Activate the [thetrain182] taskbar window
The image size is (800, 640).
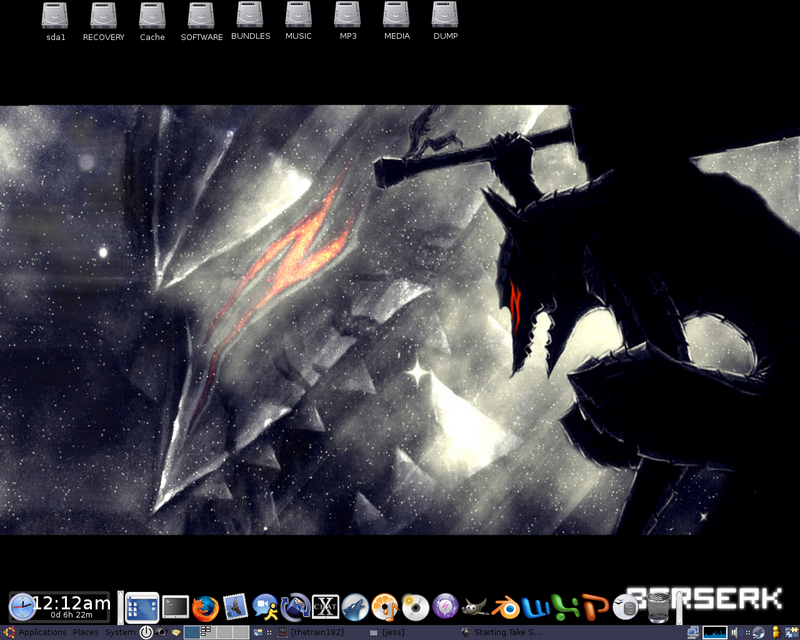311,632
